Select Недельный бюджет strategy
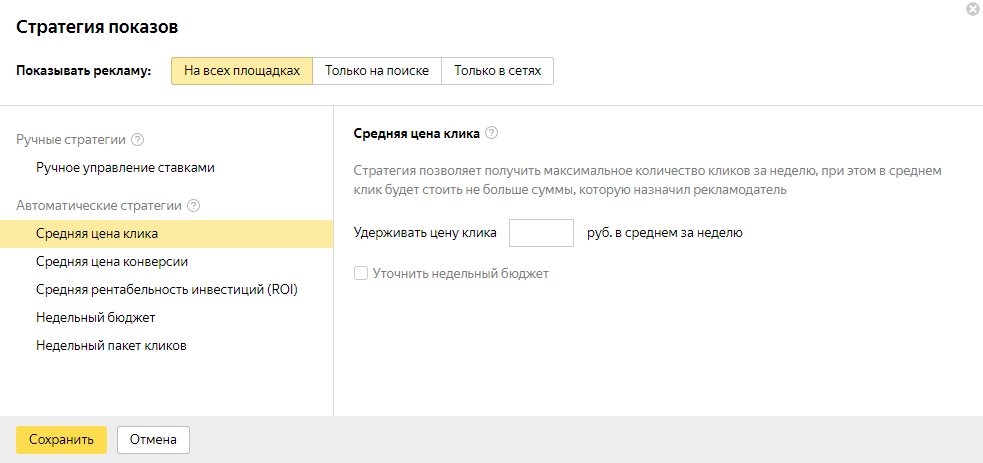Viewport: 983px width, 463px height. click(95, 318)
